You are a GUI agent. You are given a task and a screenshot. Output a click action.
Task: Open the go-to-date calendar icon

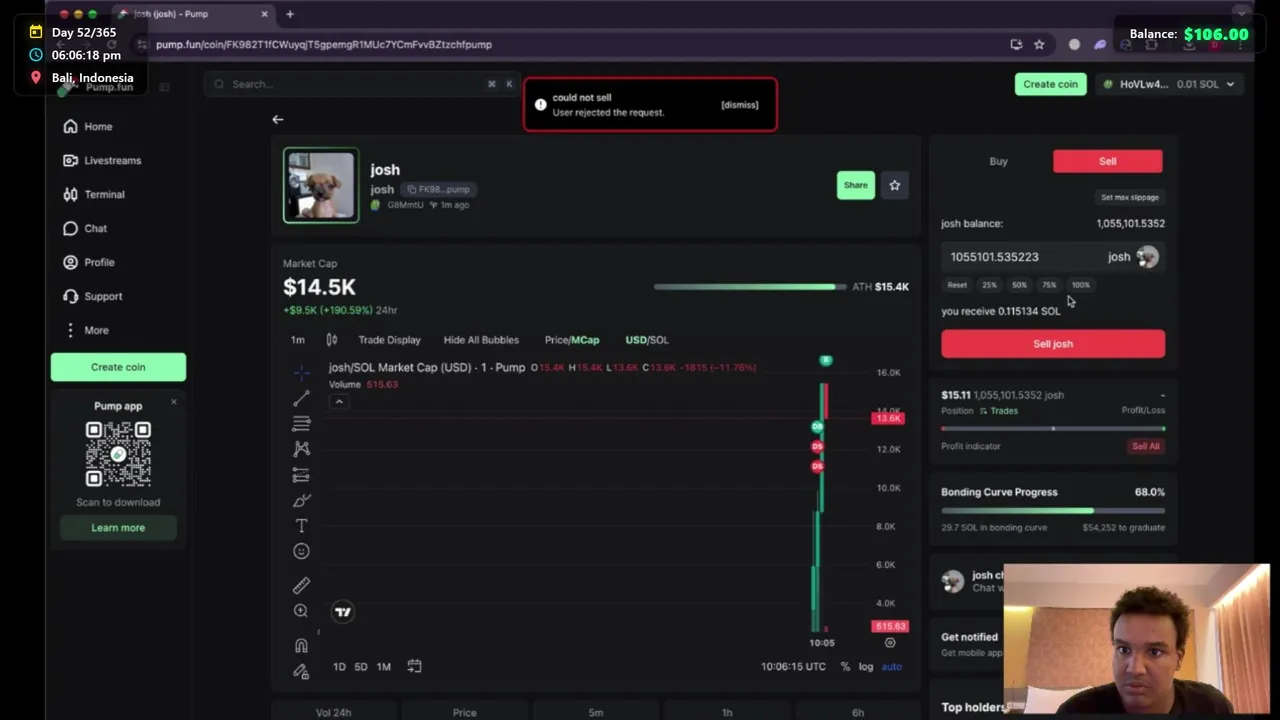[414, 666]
